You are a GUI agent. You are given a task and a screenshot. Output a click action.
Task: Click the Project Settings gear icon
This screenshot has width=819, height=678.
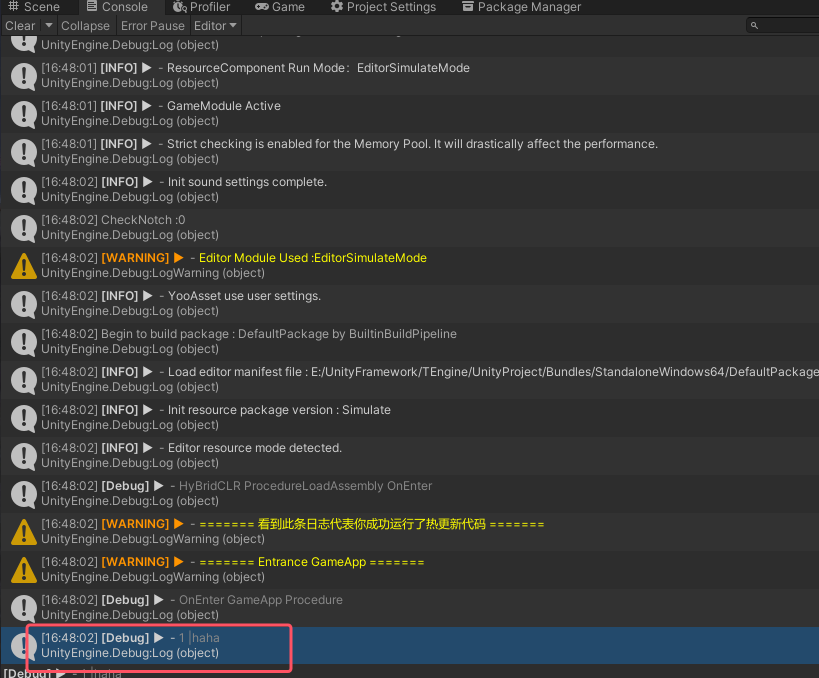click(334, 7)
